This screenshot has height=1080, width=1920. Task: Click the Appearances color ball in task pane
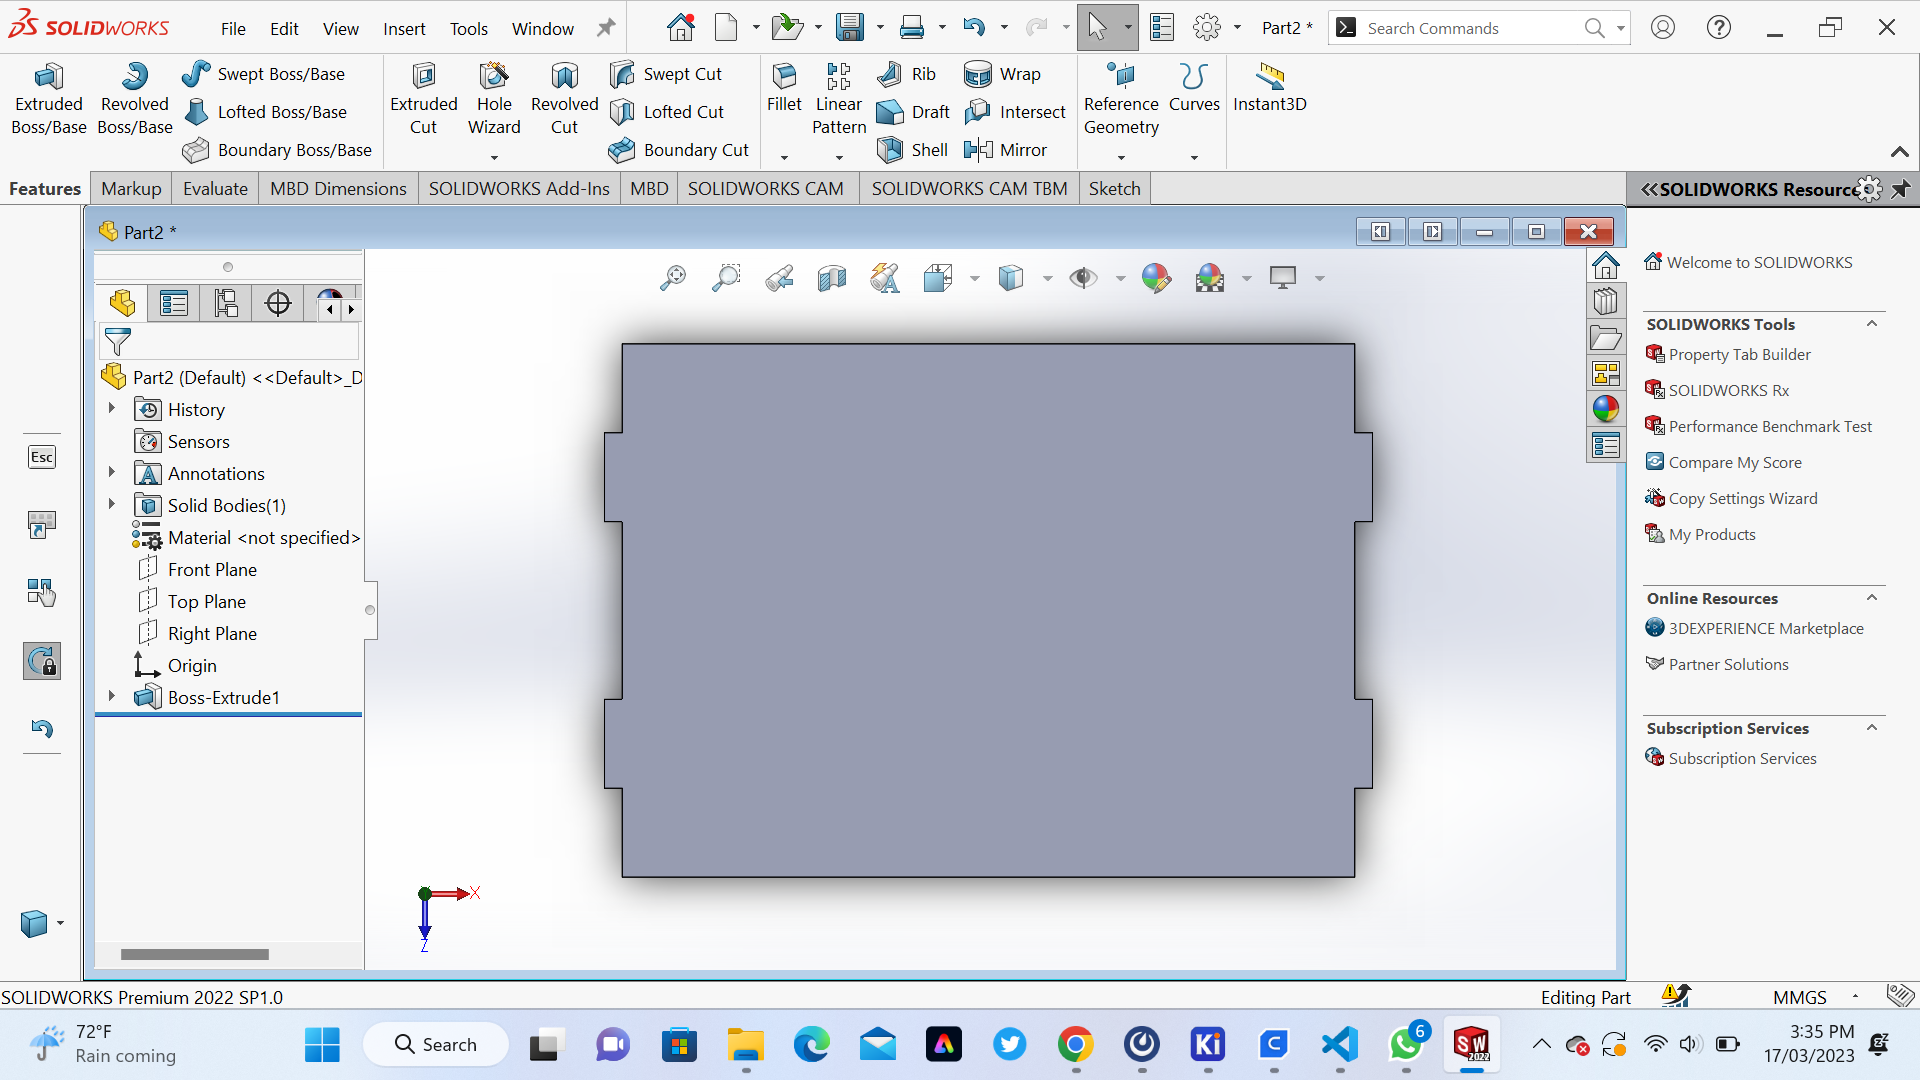click(1605, 409)
